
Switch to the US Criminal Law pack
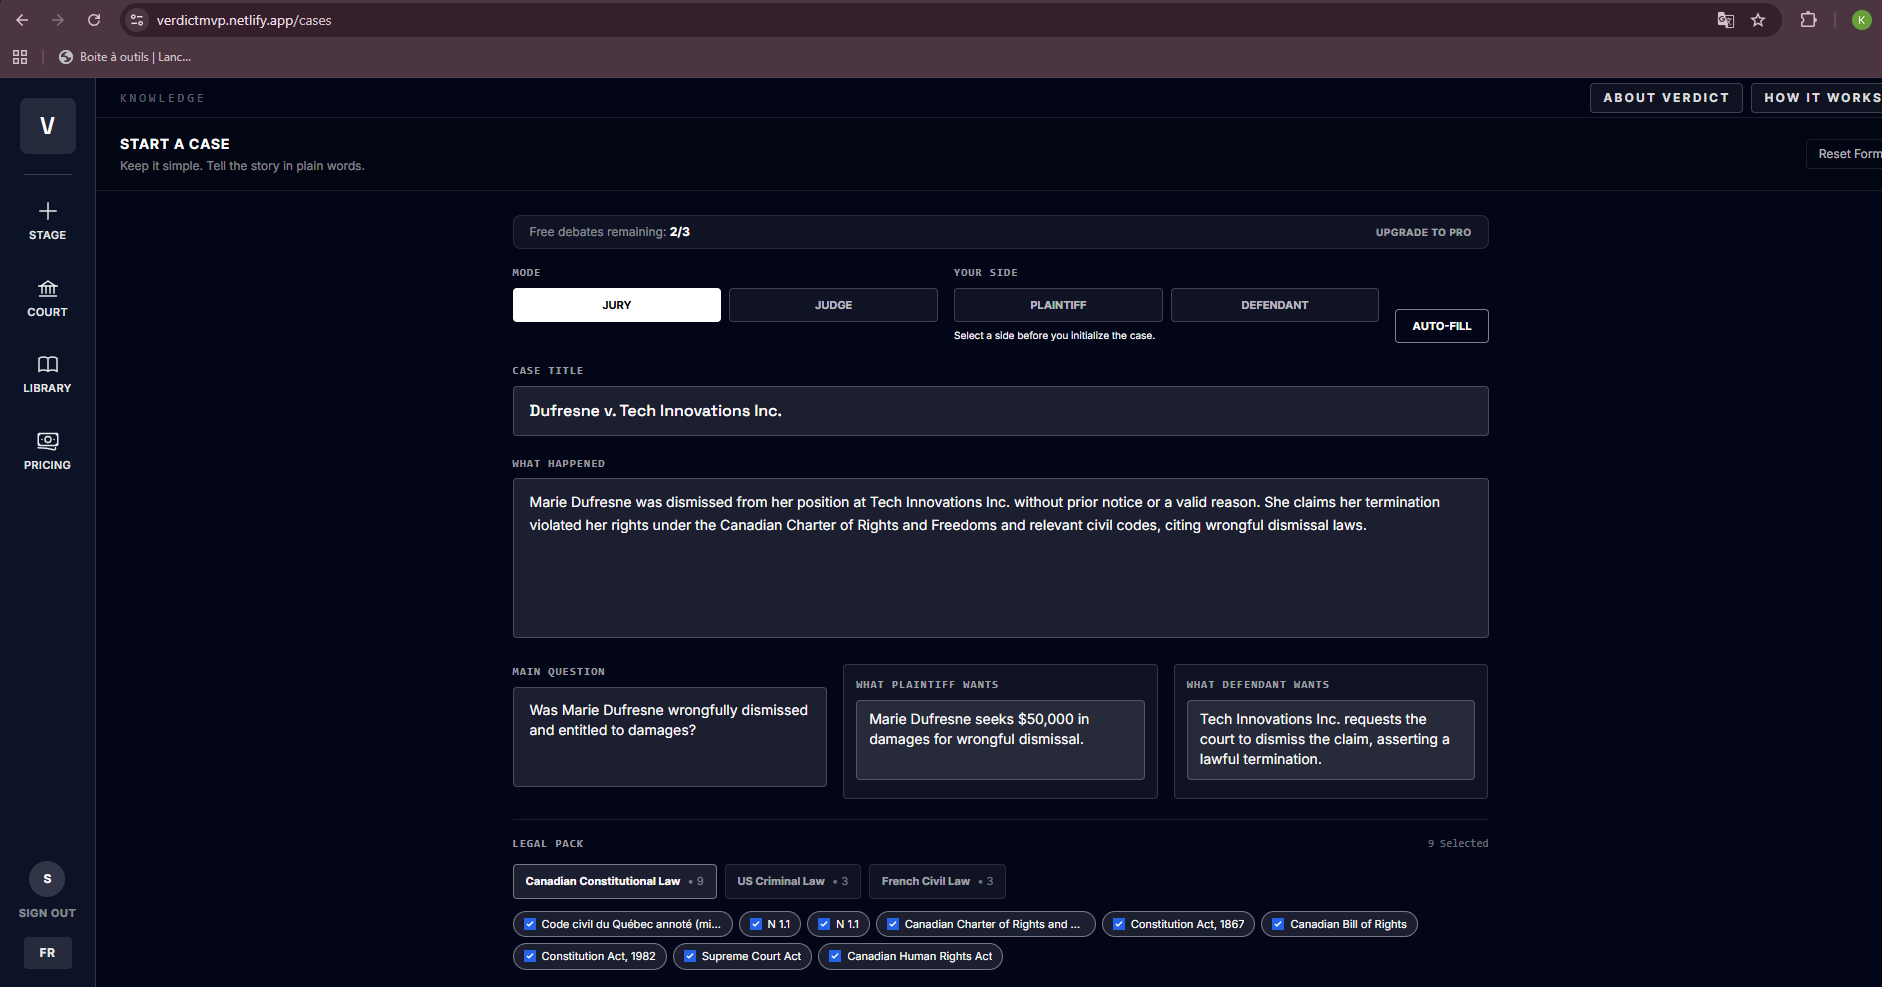click(792, 881)
